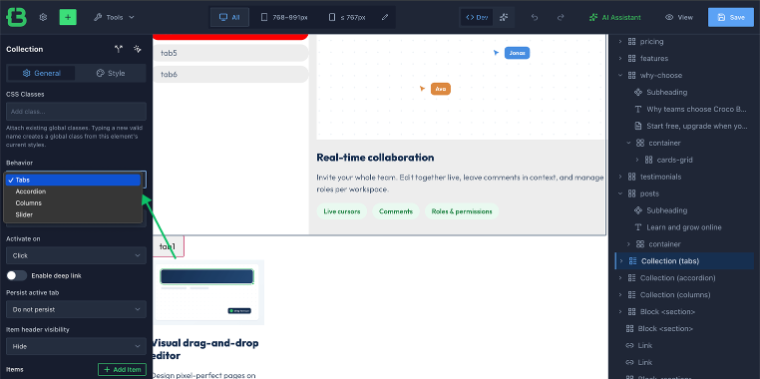The height and width of the screenshot is (379, 760).
Task: Open the Persist active tab dropdown
Action: tap(76, 309)
